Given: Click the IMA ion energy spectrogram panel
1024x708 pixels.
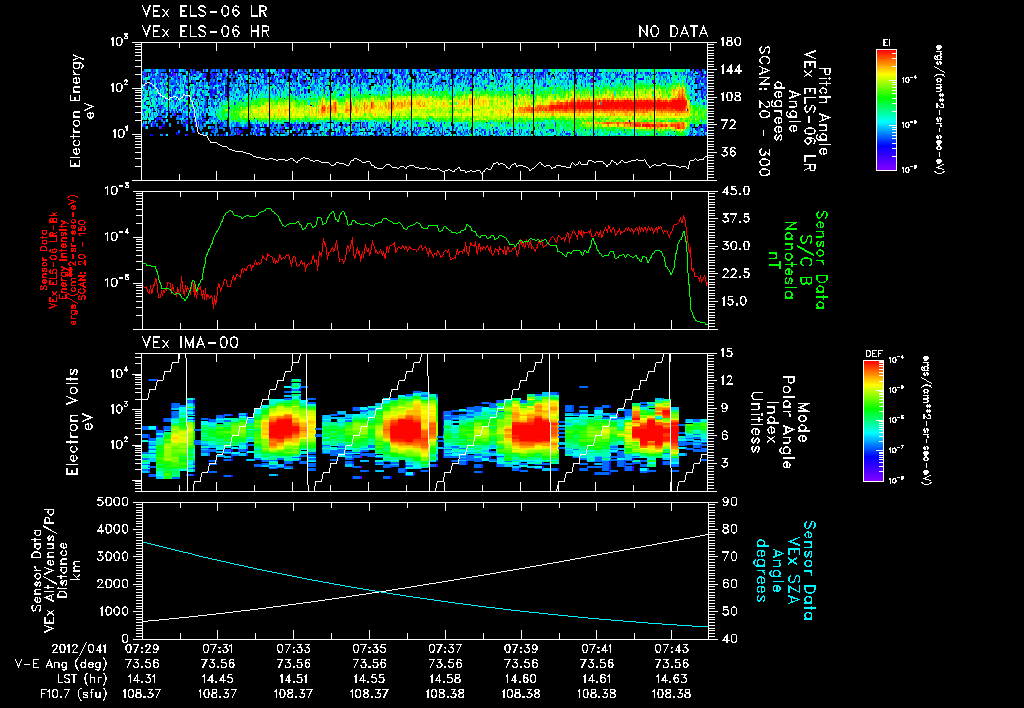Looking at the screenshot, I should point(424,423).
